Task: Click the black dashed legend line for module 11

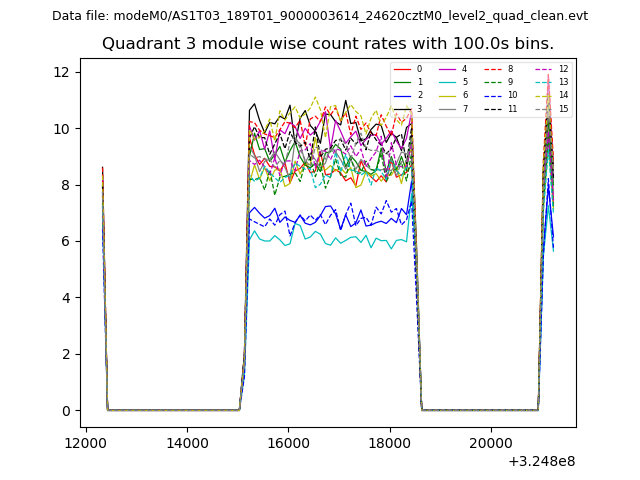Action: tap(492, 108)
